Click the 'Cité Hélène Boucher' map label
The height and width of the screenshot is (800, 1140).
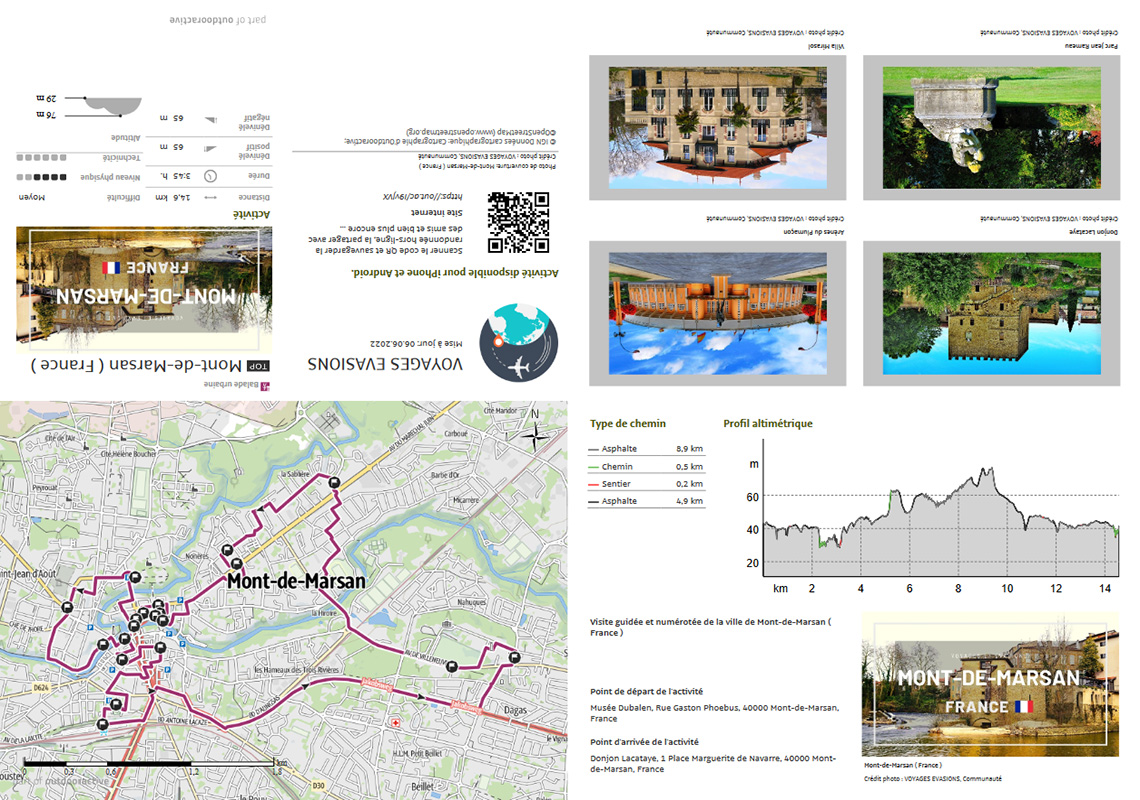128,454
